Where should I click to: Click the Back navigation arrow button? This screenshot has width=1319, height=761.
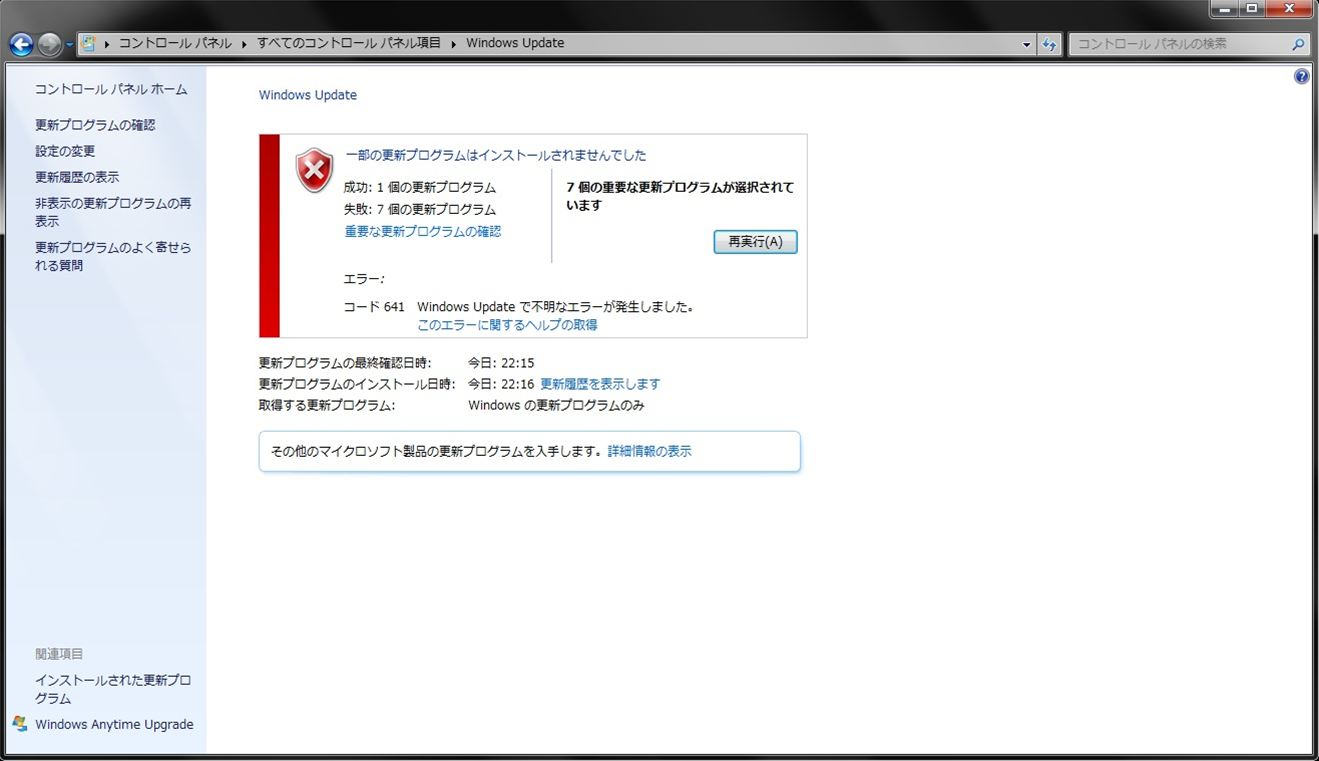coord(21,44)
